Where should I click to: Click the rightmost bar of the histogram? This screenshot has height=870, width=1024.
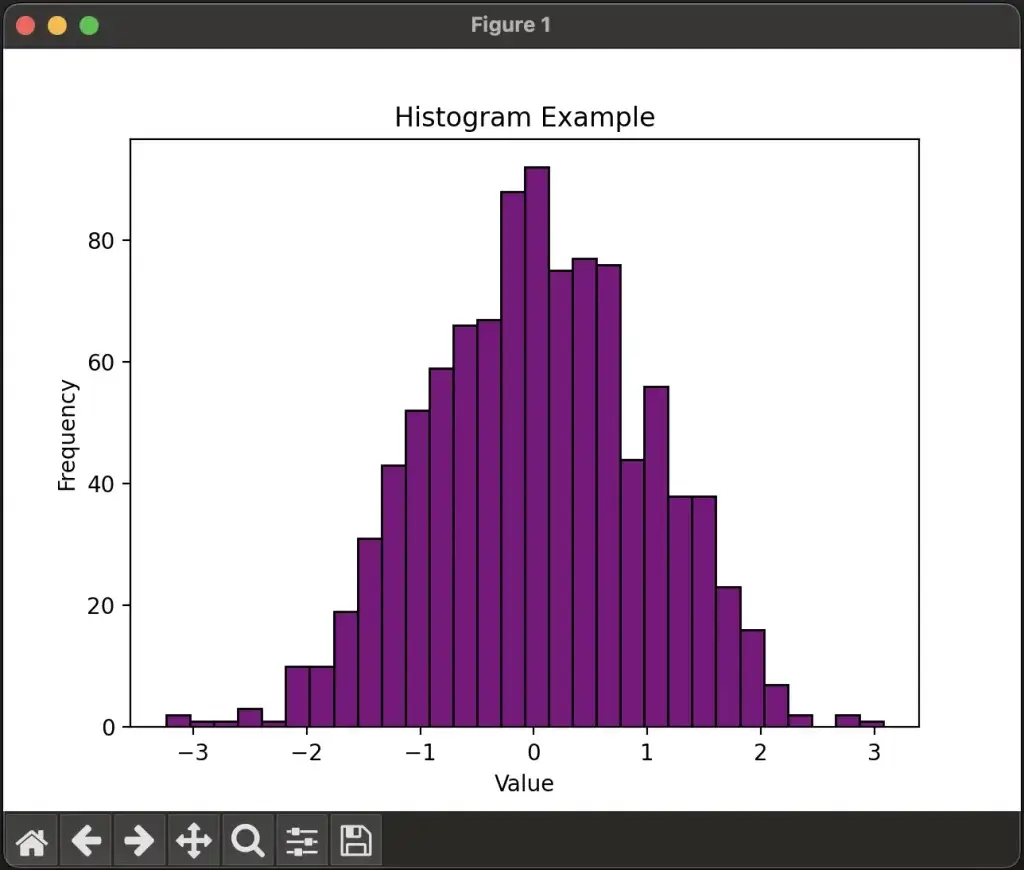point(872,723)
